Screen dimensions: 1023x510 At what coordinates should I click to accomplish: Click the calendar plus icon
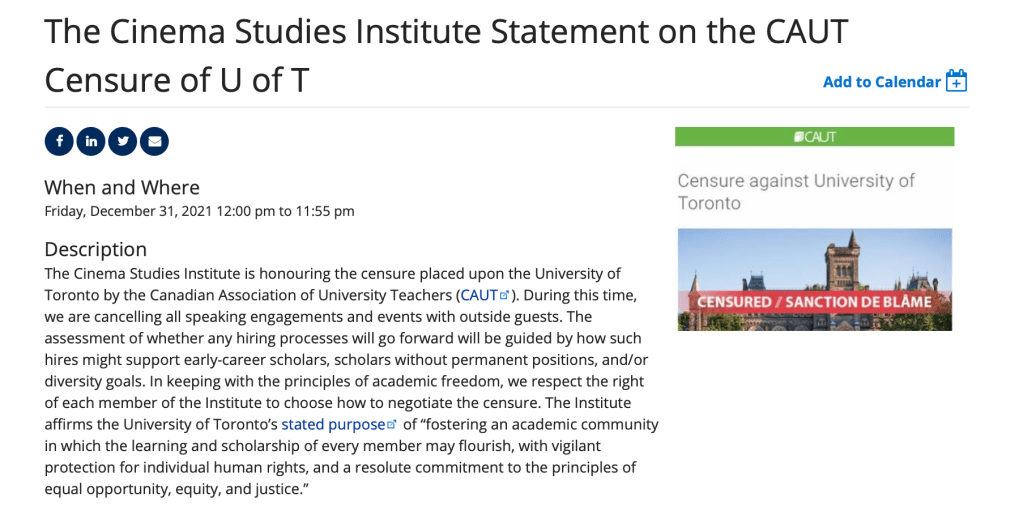956,81
